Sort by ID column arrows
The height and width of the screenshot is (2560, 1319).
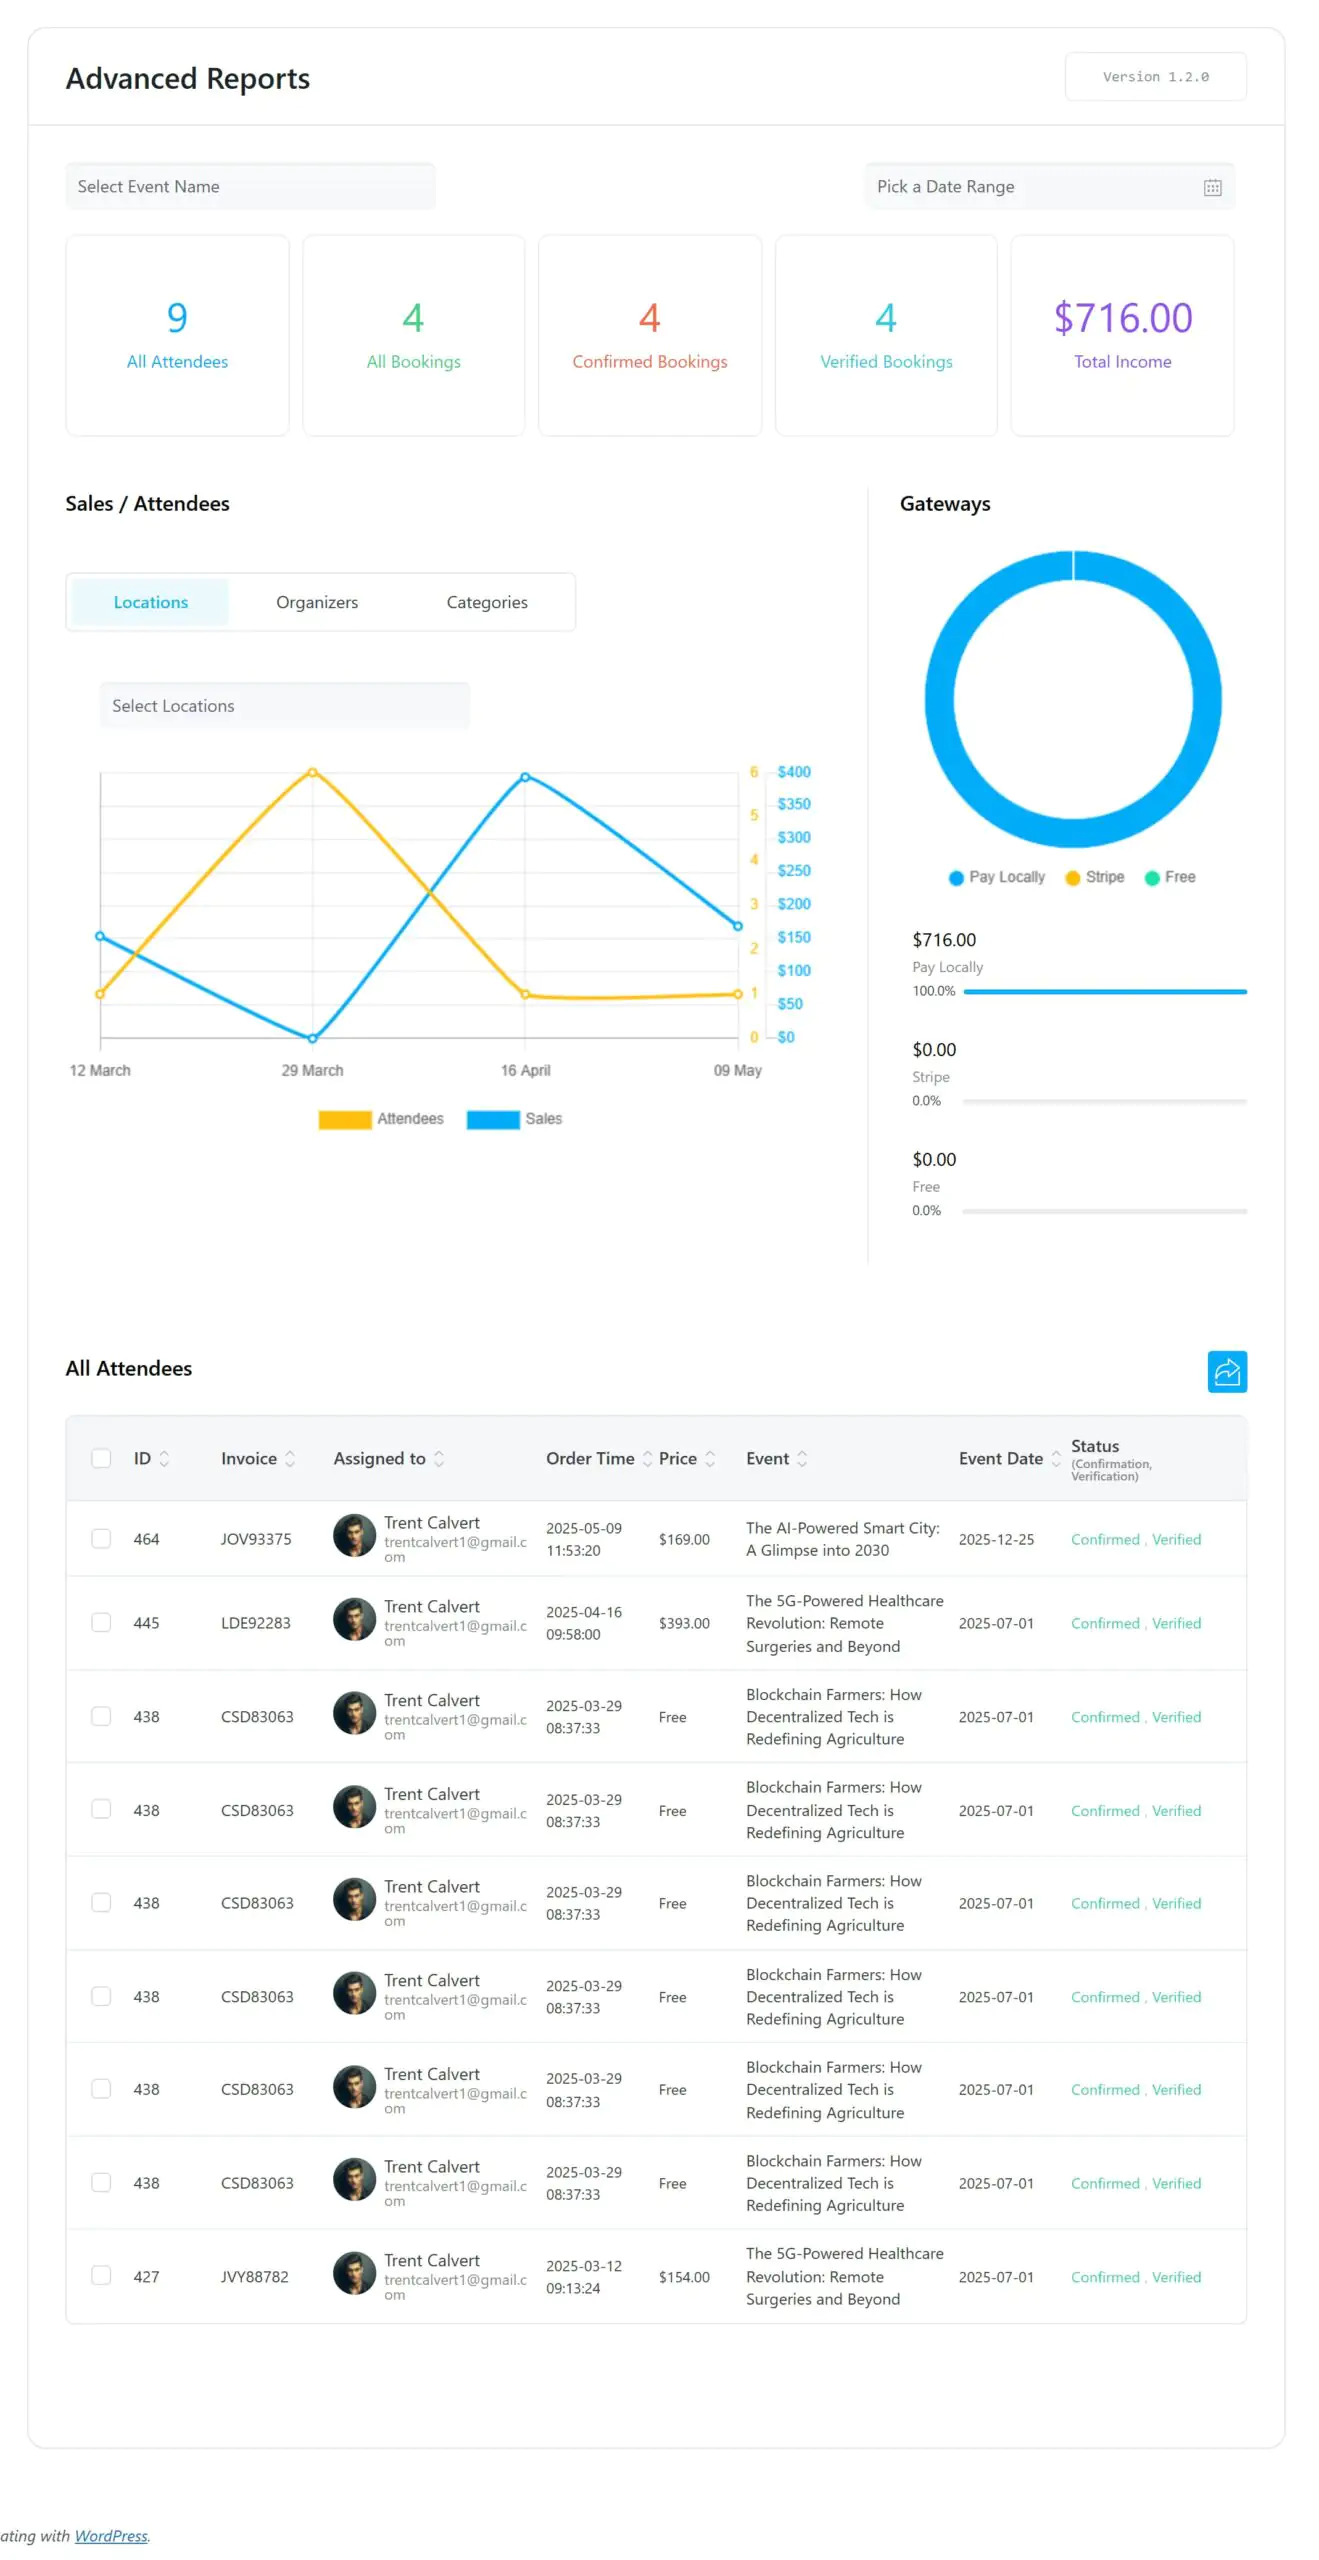(164, 1457)
